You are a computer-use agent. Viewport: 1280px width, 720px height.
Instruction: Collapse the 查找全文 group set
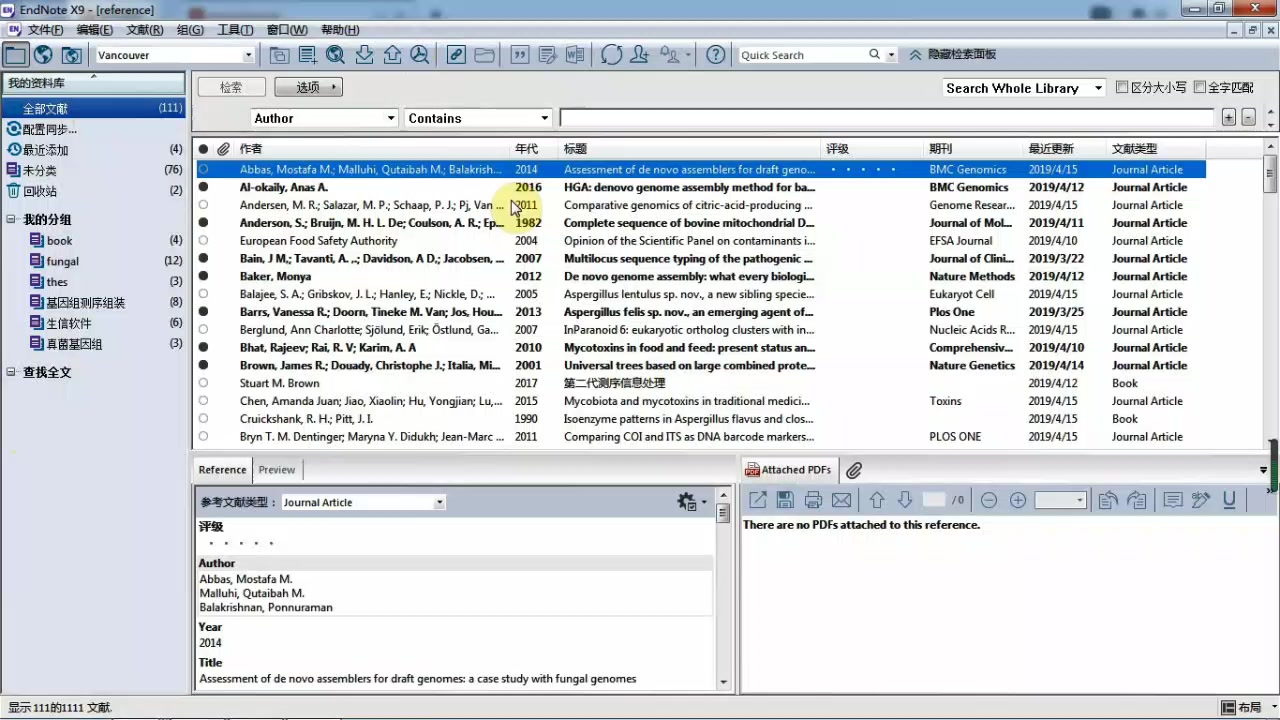click(x=11, y=372)
